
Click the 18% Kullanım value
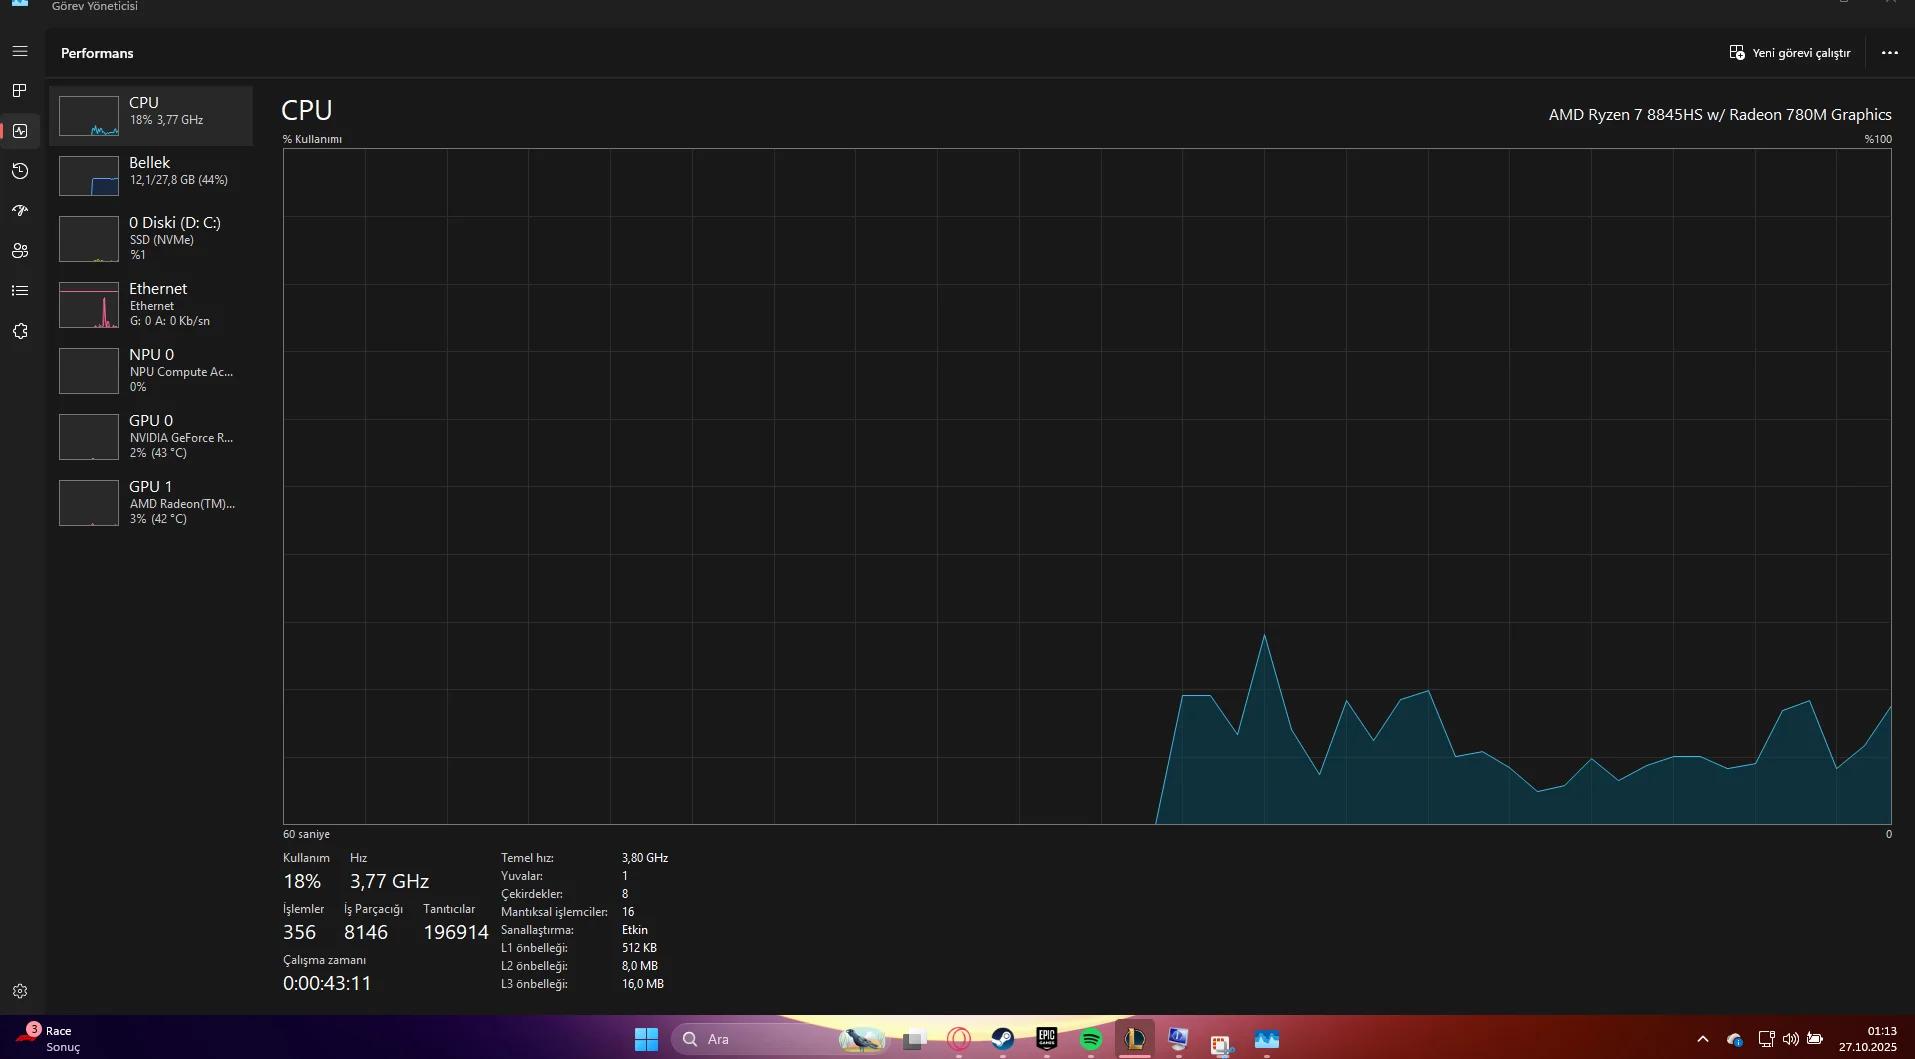click(302, 881)
